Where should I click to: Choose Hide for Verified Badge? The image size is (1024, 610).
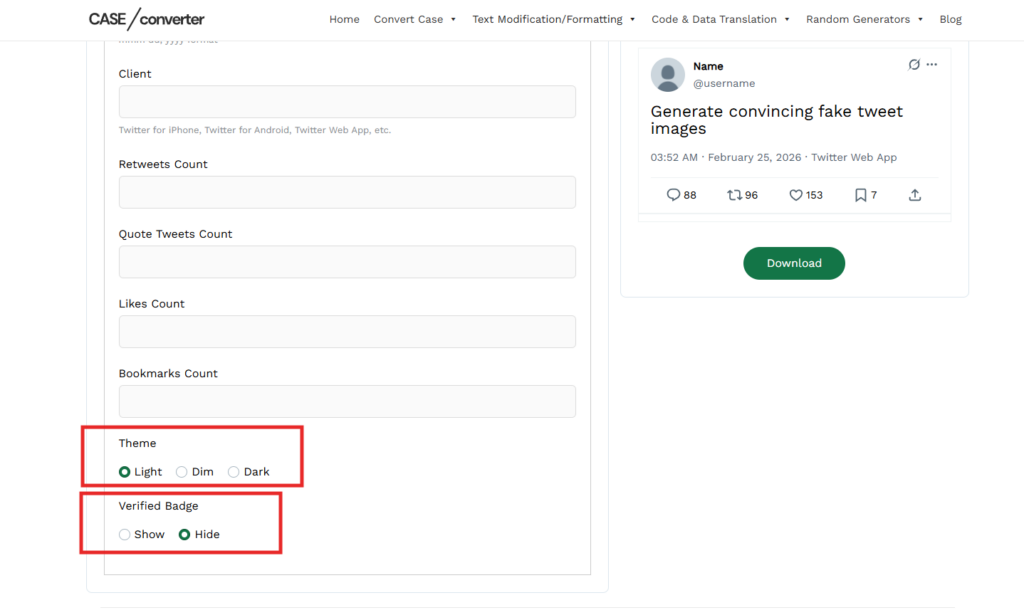[184, 534]
